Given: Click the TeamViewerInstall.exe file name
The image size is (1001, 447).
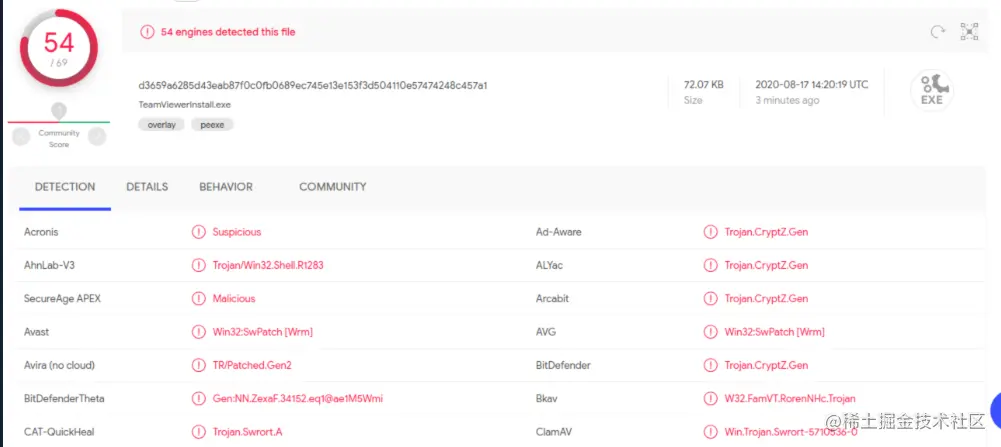Looking at the screenshot, I should [184, 104].
